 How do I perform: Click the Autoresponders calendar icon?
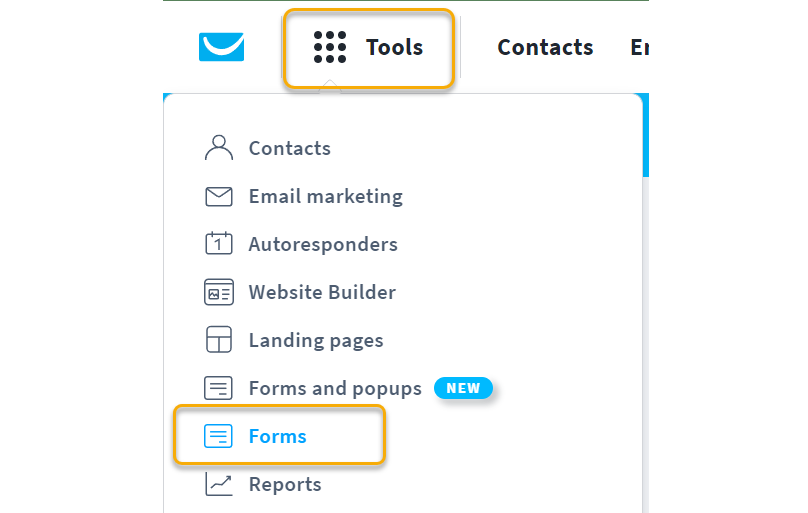(218, 244)
